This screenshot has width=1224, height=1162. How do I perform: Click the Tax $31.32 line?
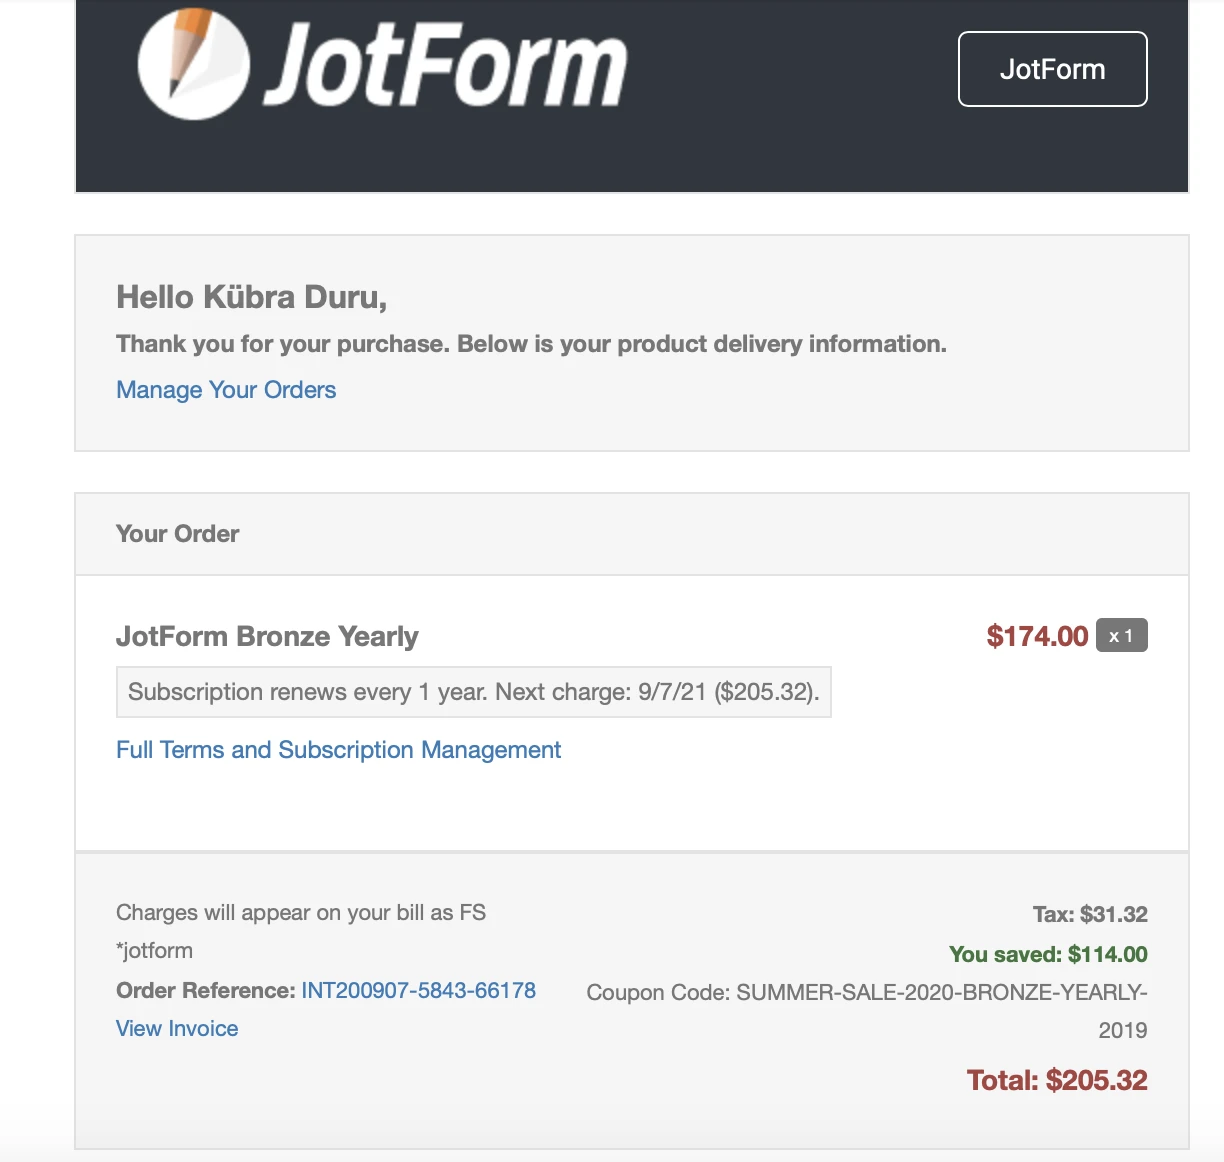click(1089, 913)
